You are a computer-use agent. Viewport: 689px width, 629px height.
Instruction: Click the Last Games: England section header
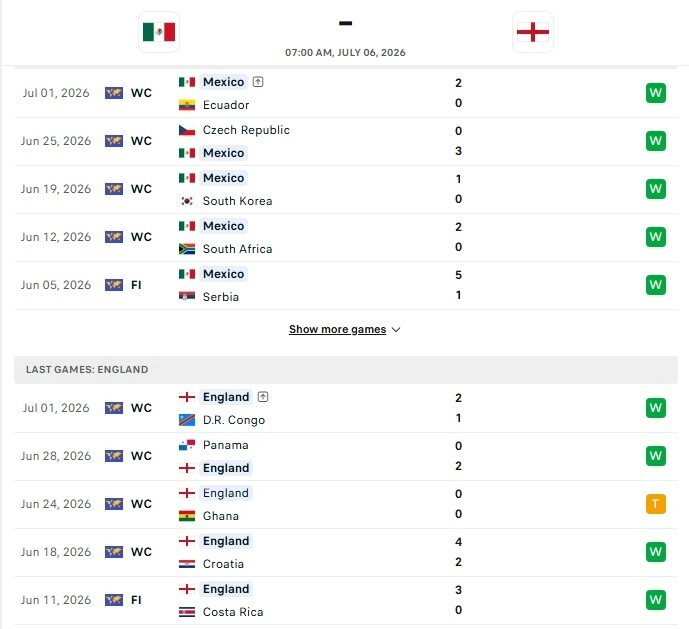[346, 370]
